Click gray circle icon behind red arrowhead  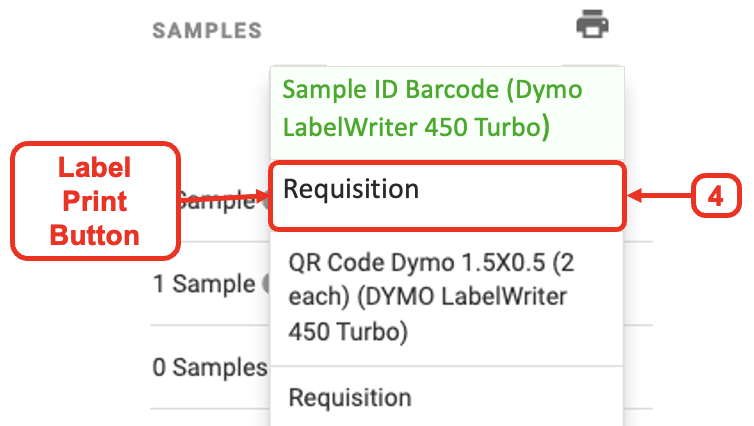click(265, 201)
